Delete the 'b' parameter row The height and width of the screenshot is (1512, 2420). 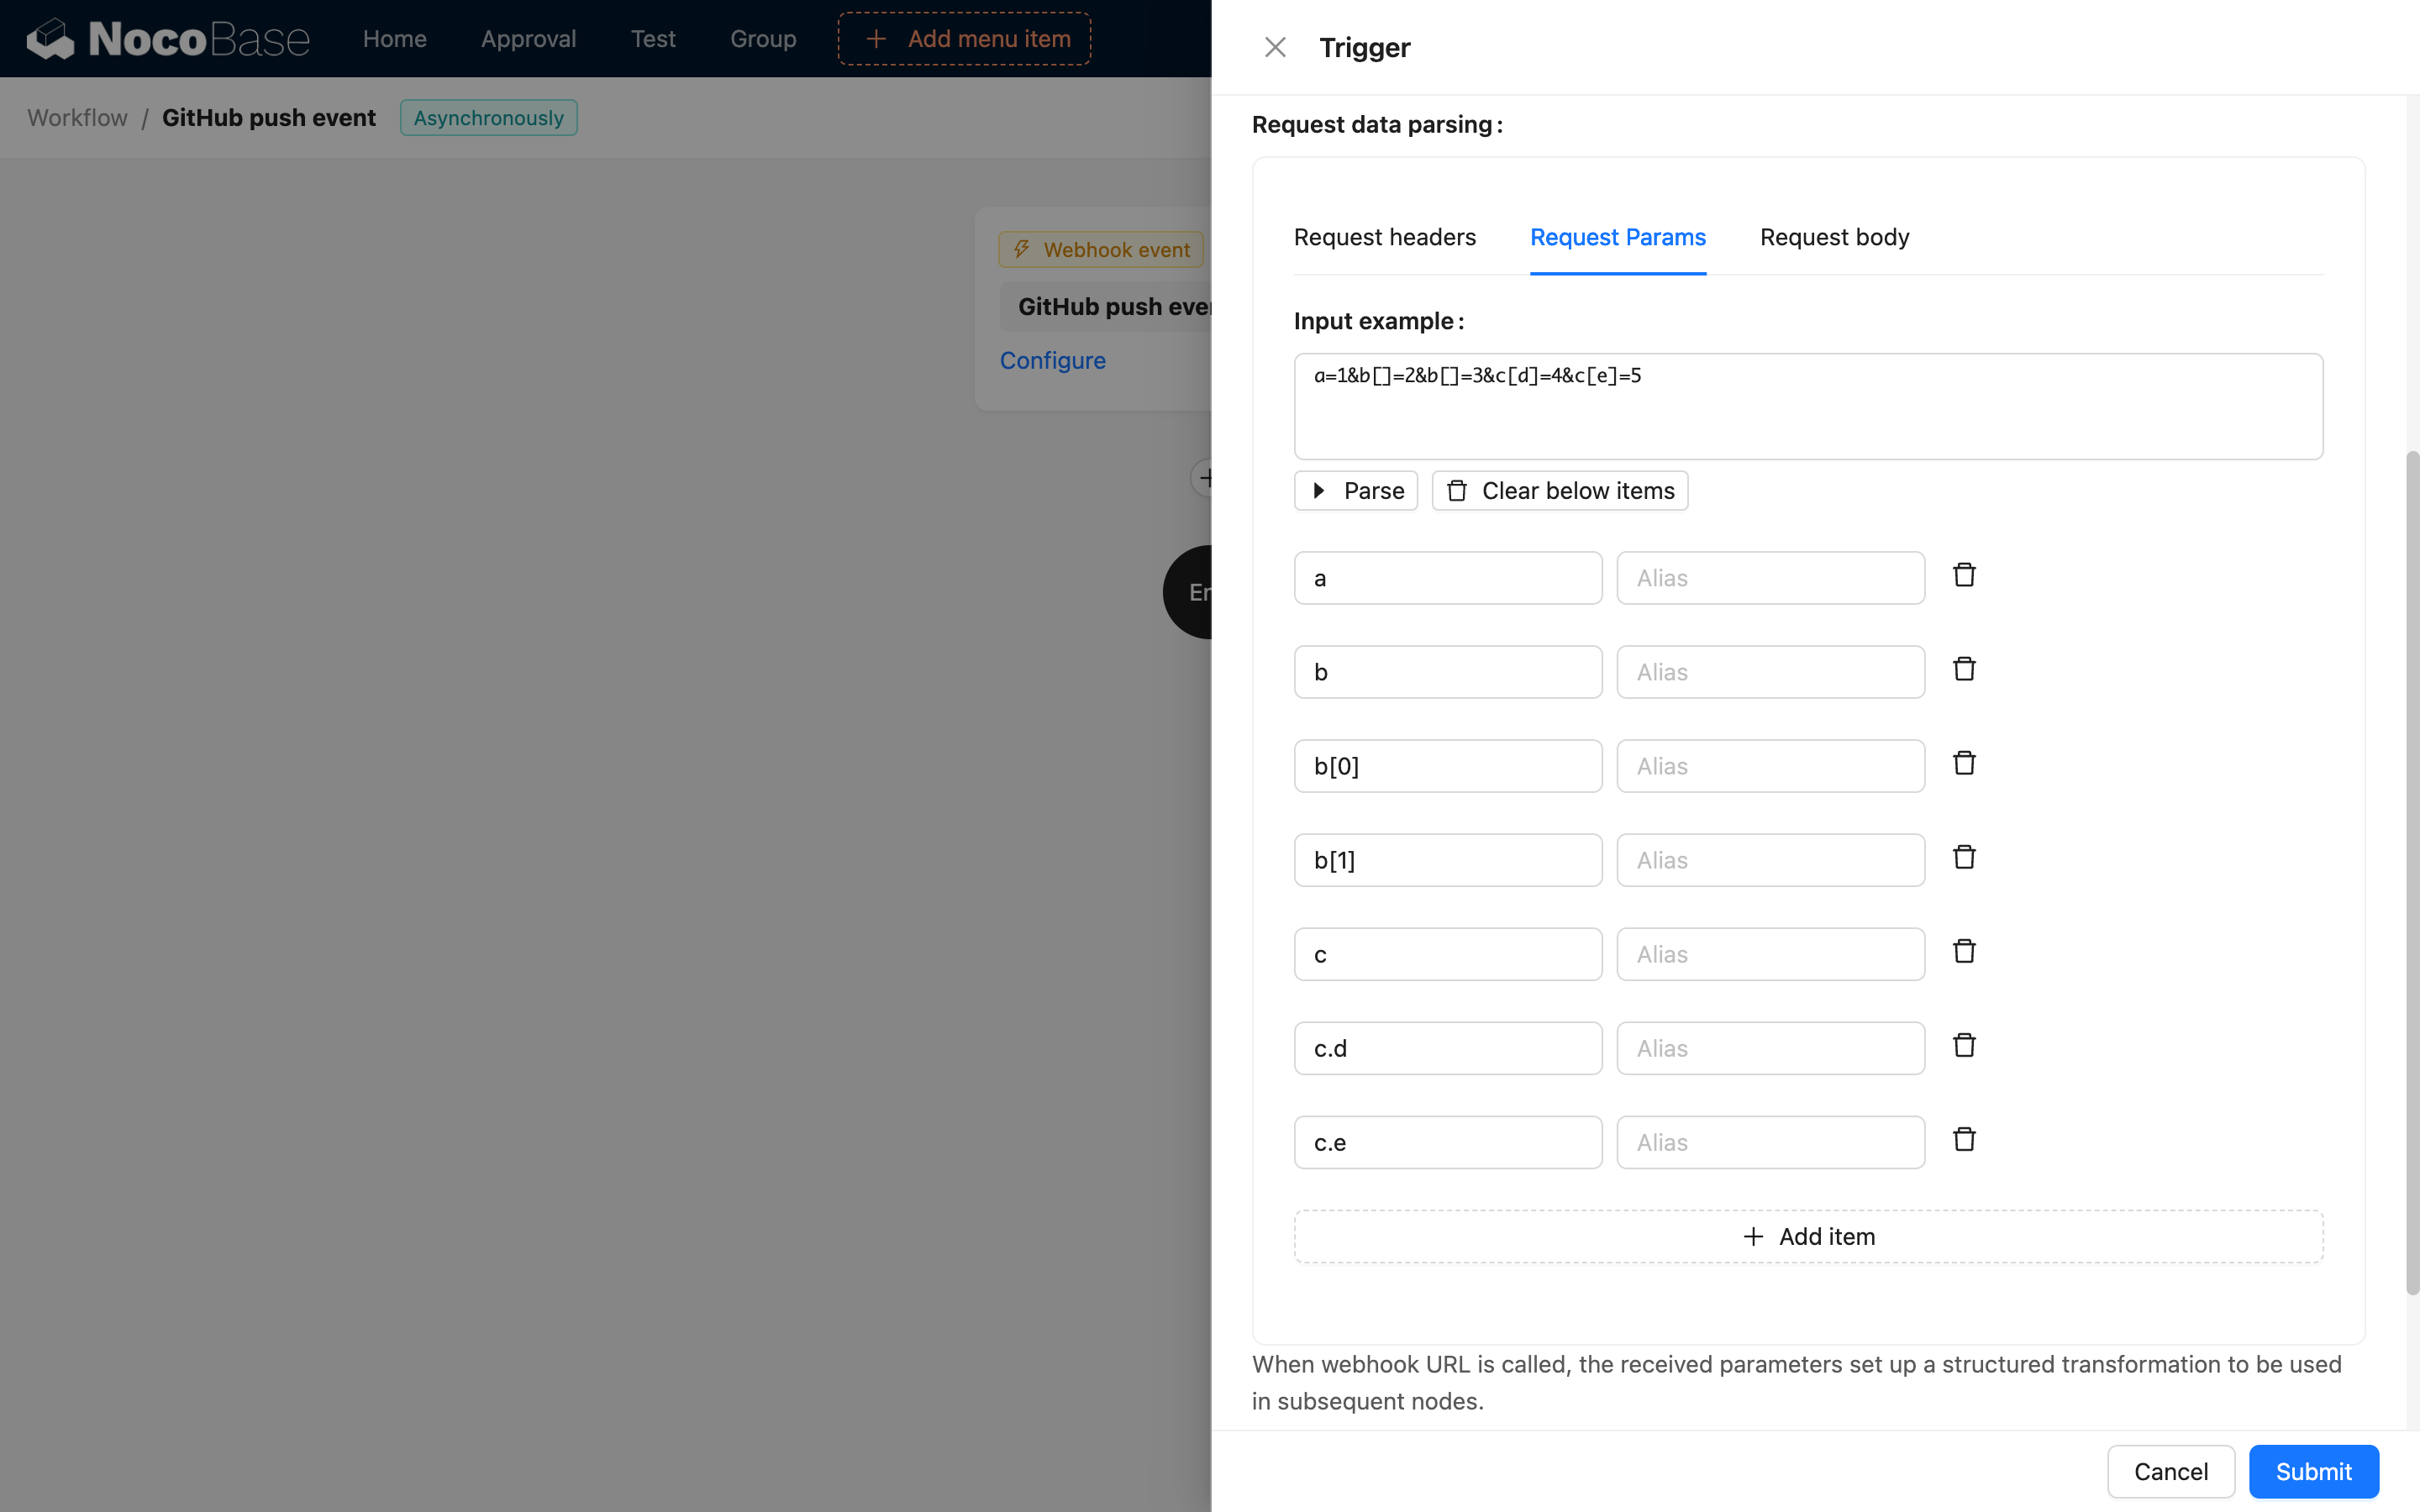tap(1964, 669)
